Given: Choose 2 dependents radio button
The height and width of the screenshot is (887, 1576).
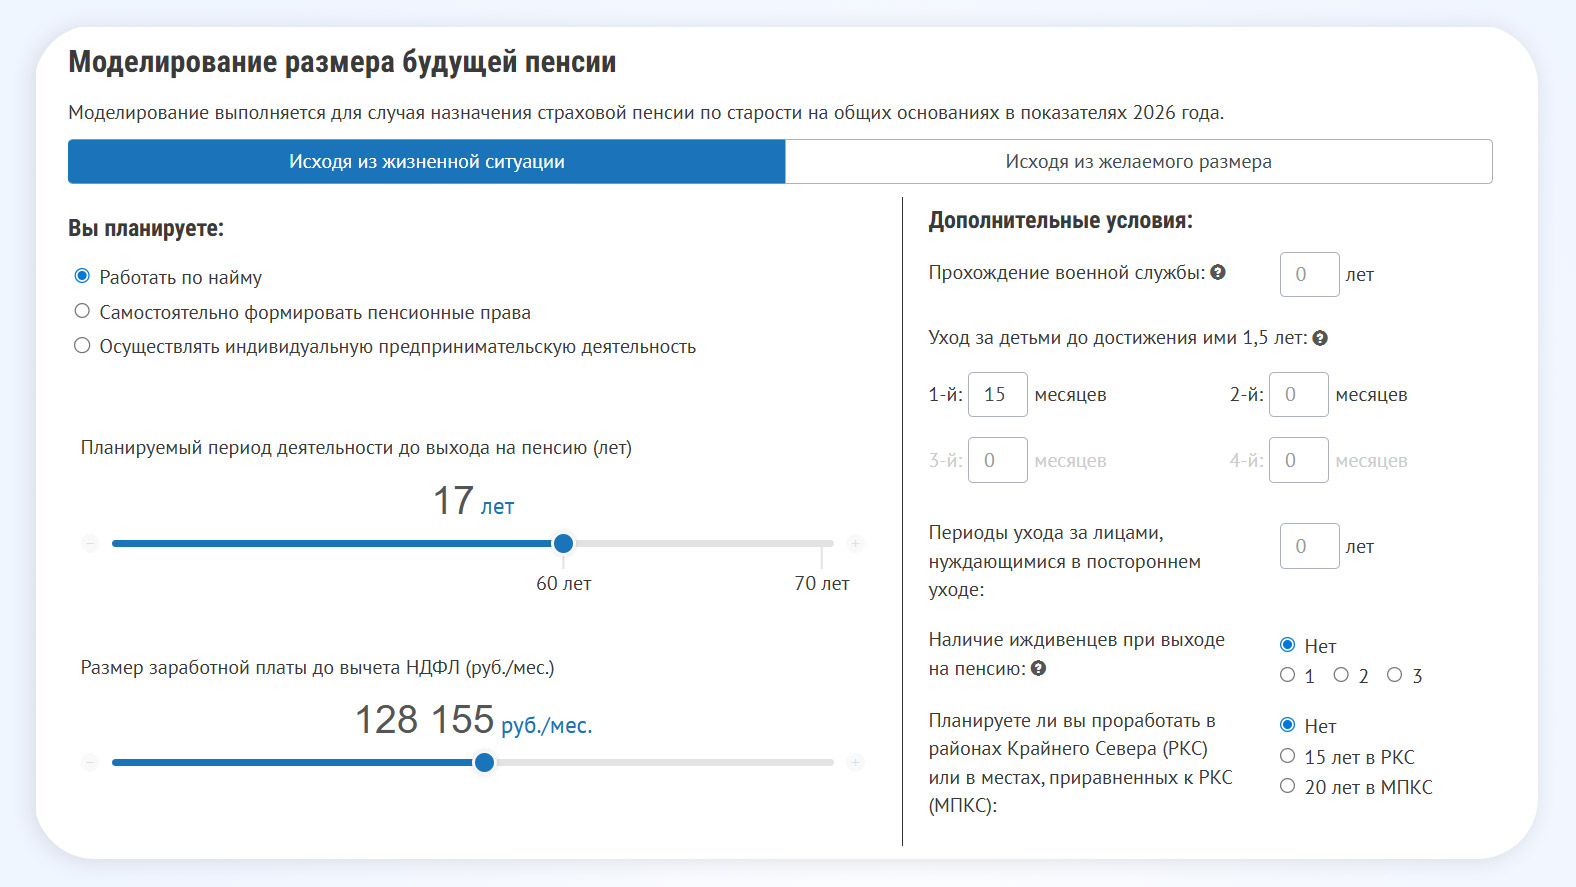Looking at the screenshot, I should tap(1342, 675).
